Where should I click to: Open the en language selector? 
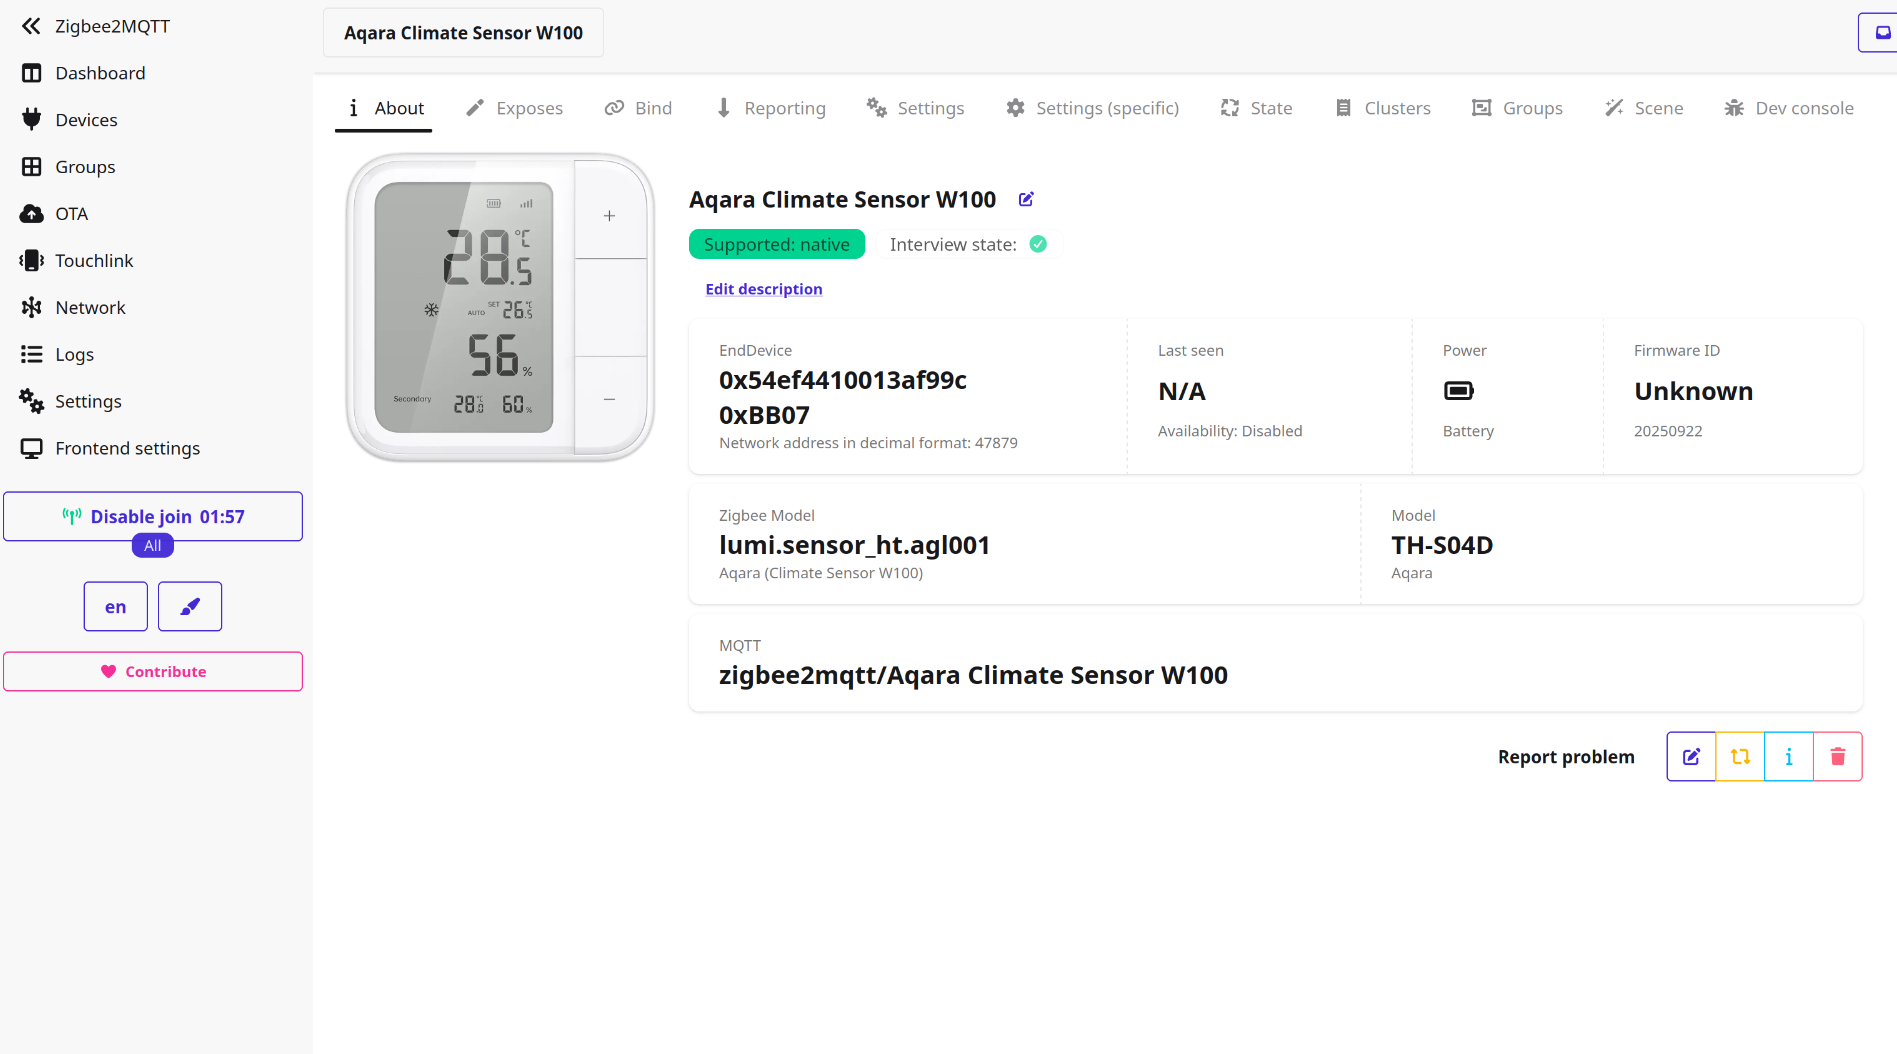(x=116, y=607)
